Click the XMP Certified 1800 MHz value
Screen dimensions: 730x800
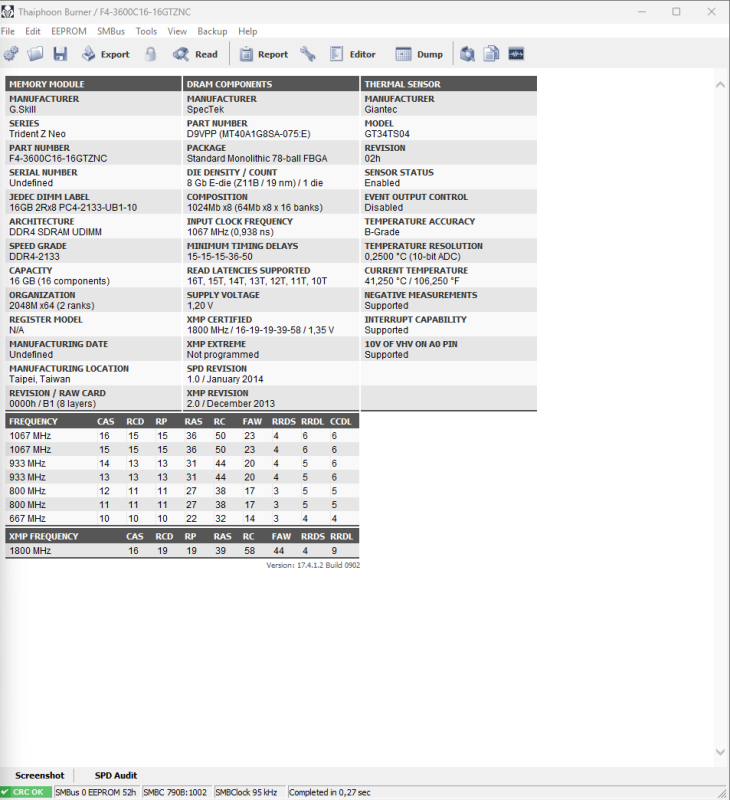coord(260,330)
